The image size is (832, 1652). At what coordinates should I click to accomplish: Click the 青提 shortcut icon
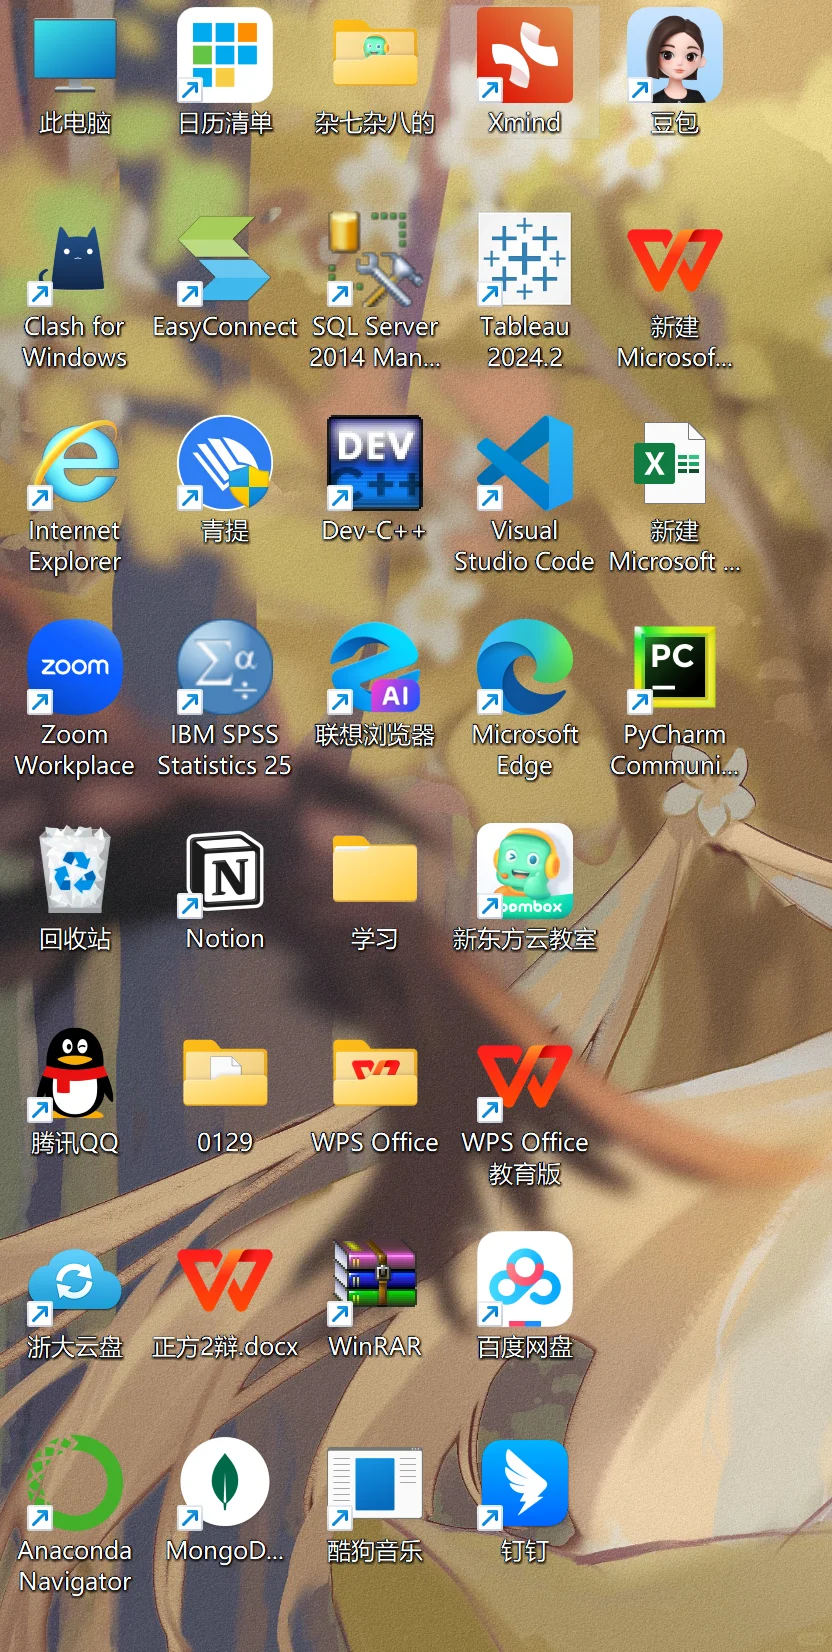pos(225,463)
